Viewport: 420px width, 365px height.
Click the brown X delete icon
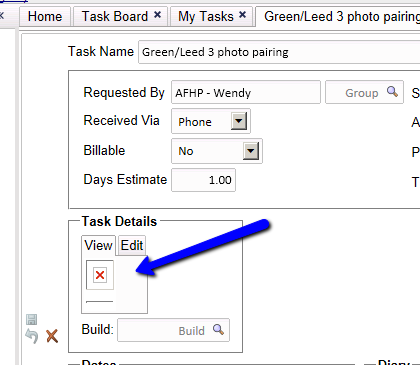pos(52,336)
